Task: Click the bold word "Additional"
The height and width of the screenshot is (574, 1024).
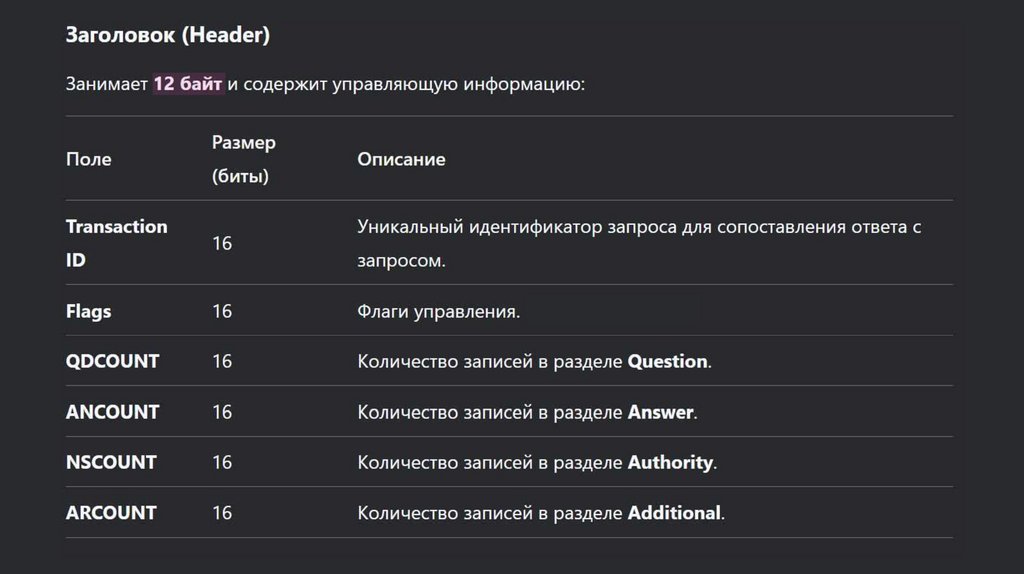Action: [673, 512]
